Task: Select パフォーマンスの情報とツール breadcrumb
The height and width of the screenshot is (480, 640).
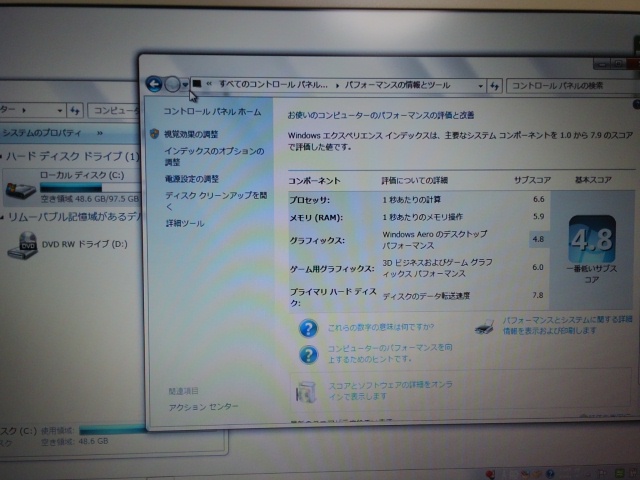Action: (x=397, y=85)
